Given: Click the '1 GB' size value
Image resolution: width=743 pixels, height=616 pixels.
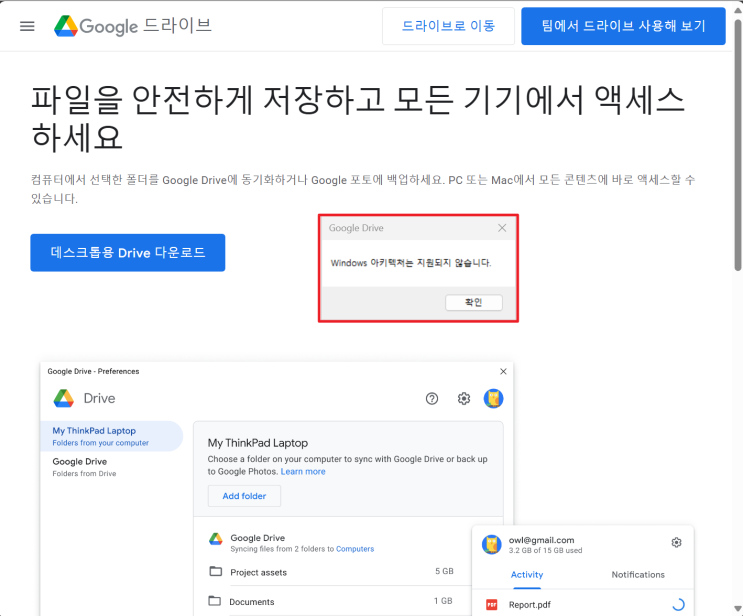Looking at the screenshot, I should [x=443, y=601].
